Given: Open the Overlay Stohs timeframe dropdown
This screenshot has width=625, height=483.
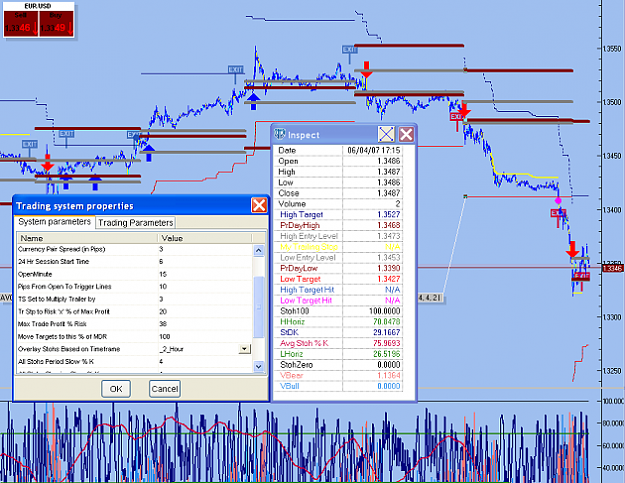Looking at the screenshot, I should (x=244, y=349).
